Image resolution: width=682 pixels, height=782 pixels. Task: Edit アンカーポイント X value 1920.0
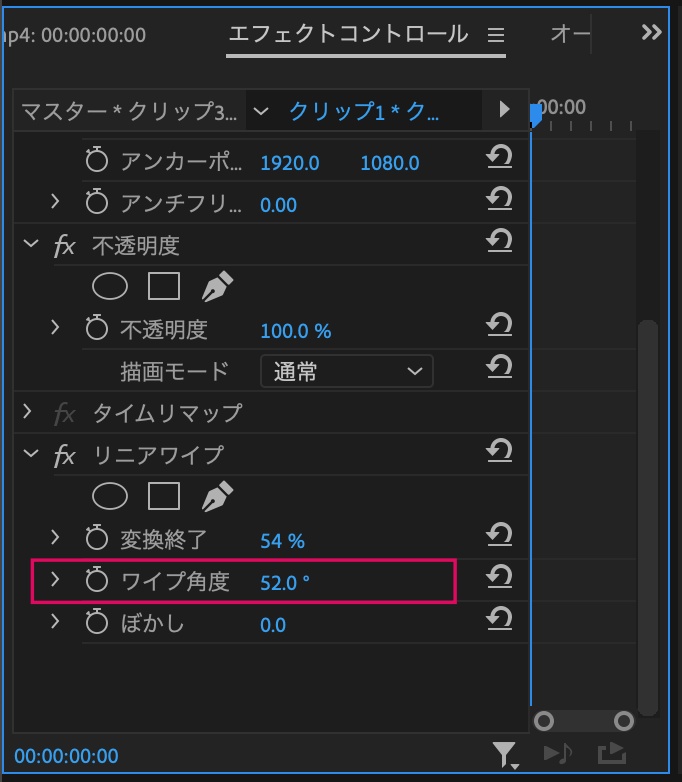tap(290, 163)
